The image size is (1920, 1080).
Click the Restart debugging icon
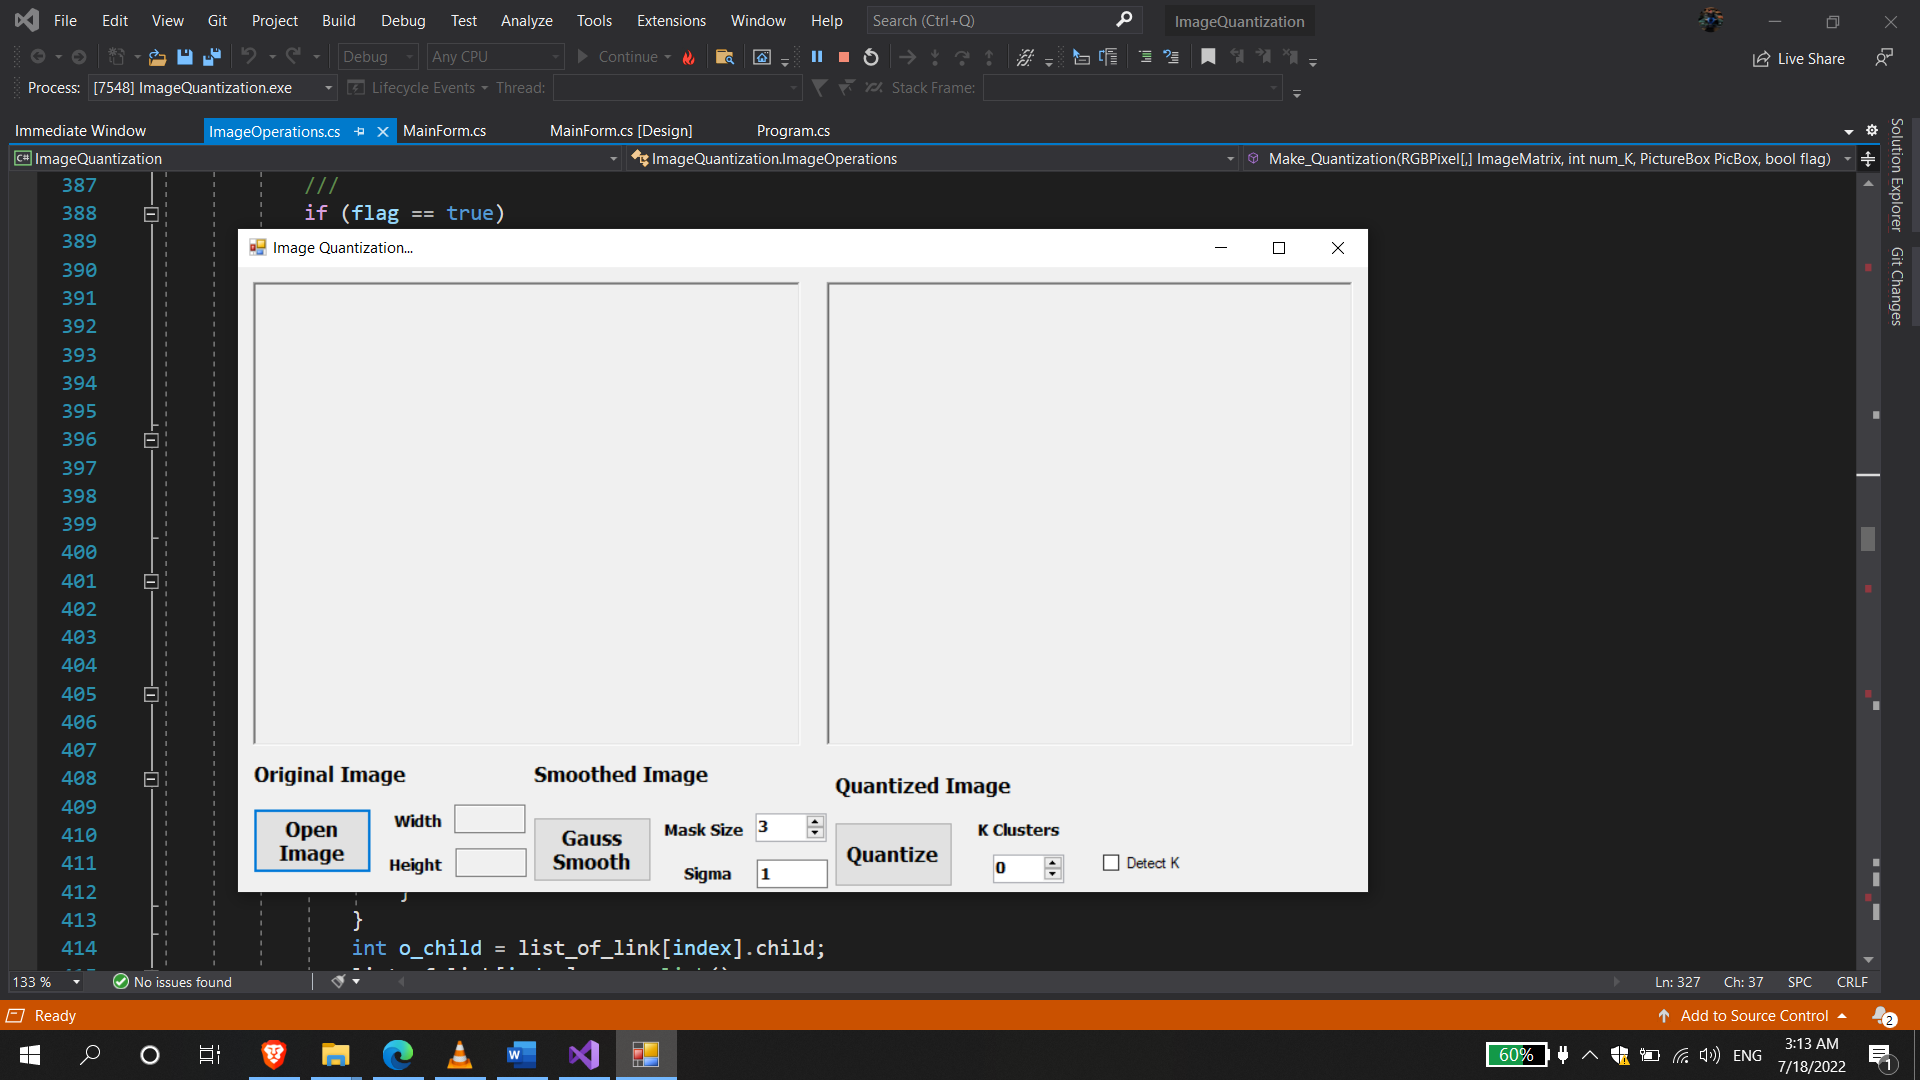[x=871, y=57]
